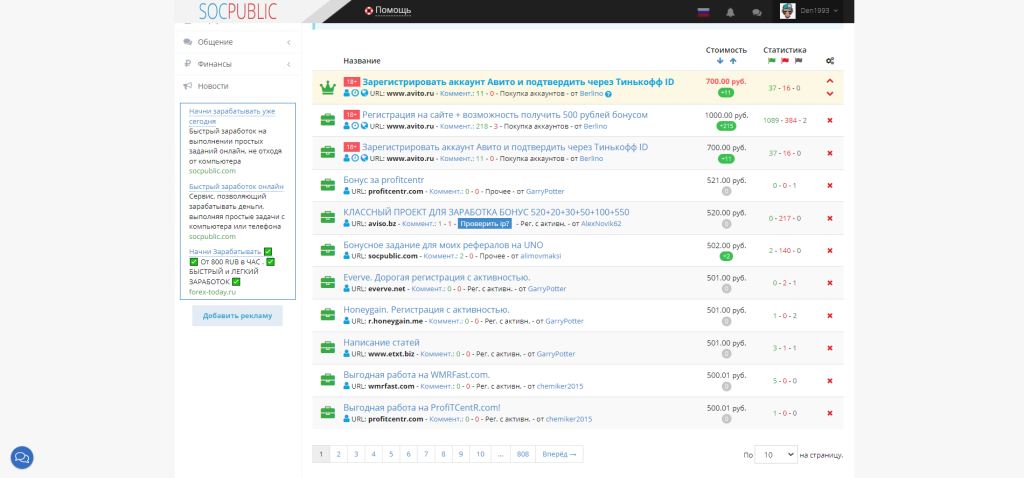Open task Honeygain. Регистрация с активностью
This screenshot has width=1024, height=478.
426,310
